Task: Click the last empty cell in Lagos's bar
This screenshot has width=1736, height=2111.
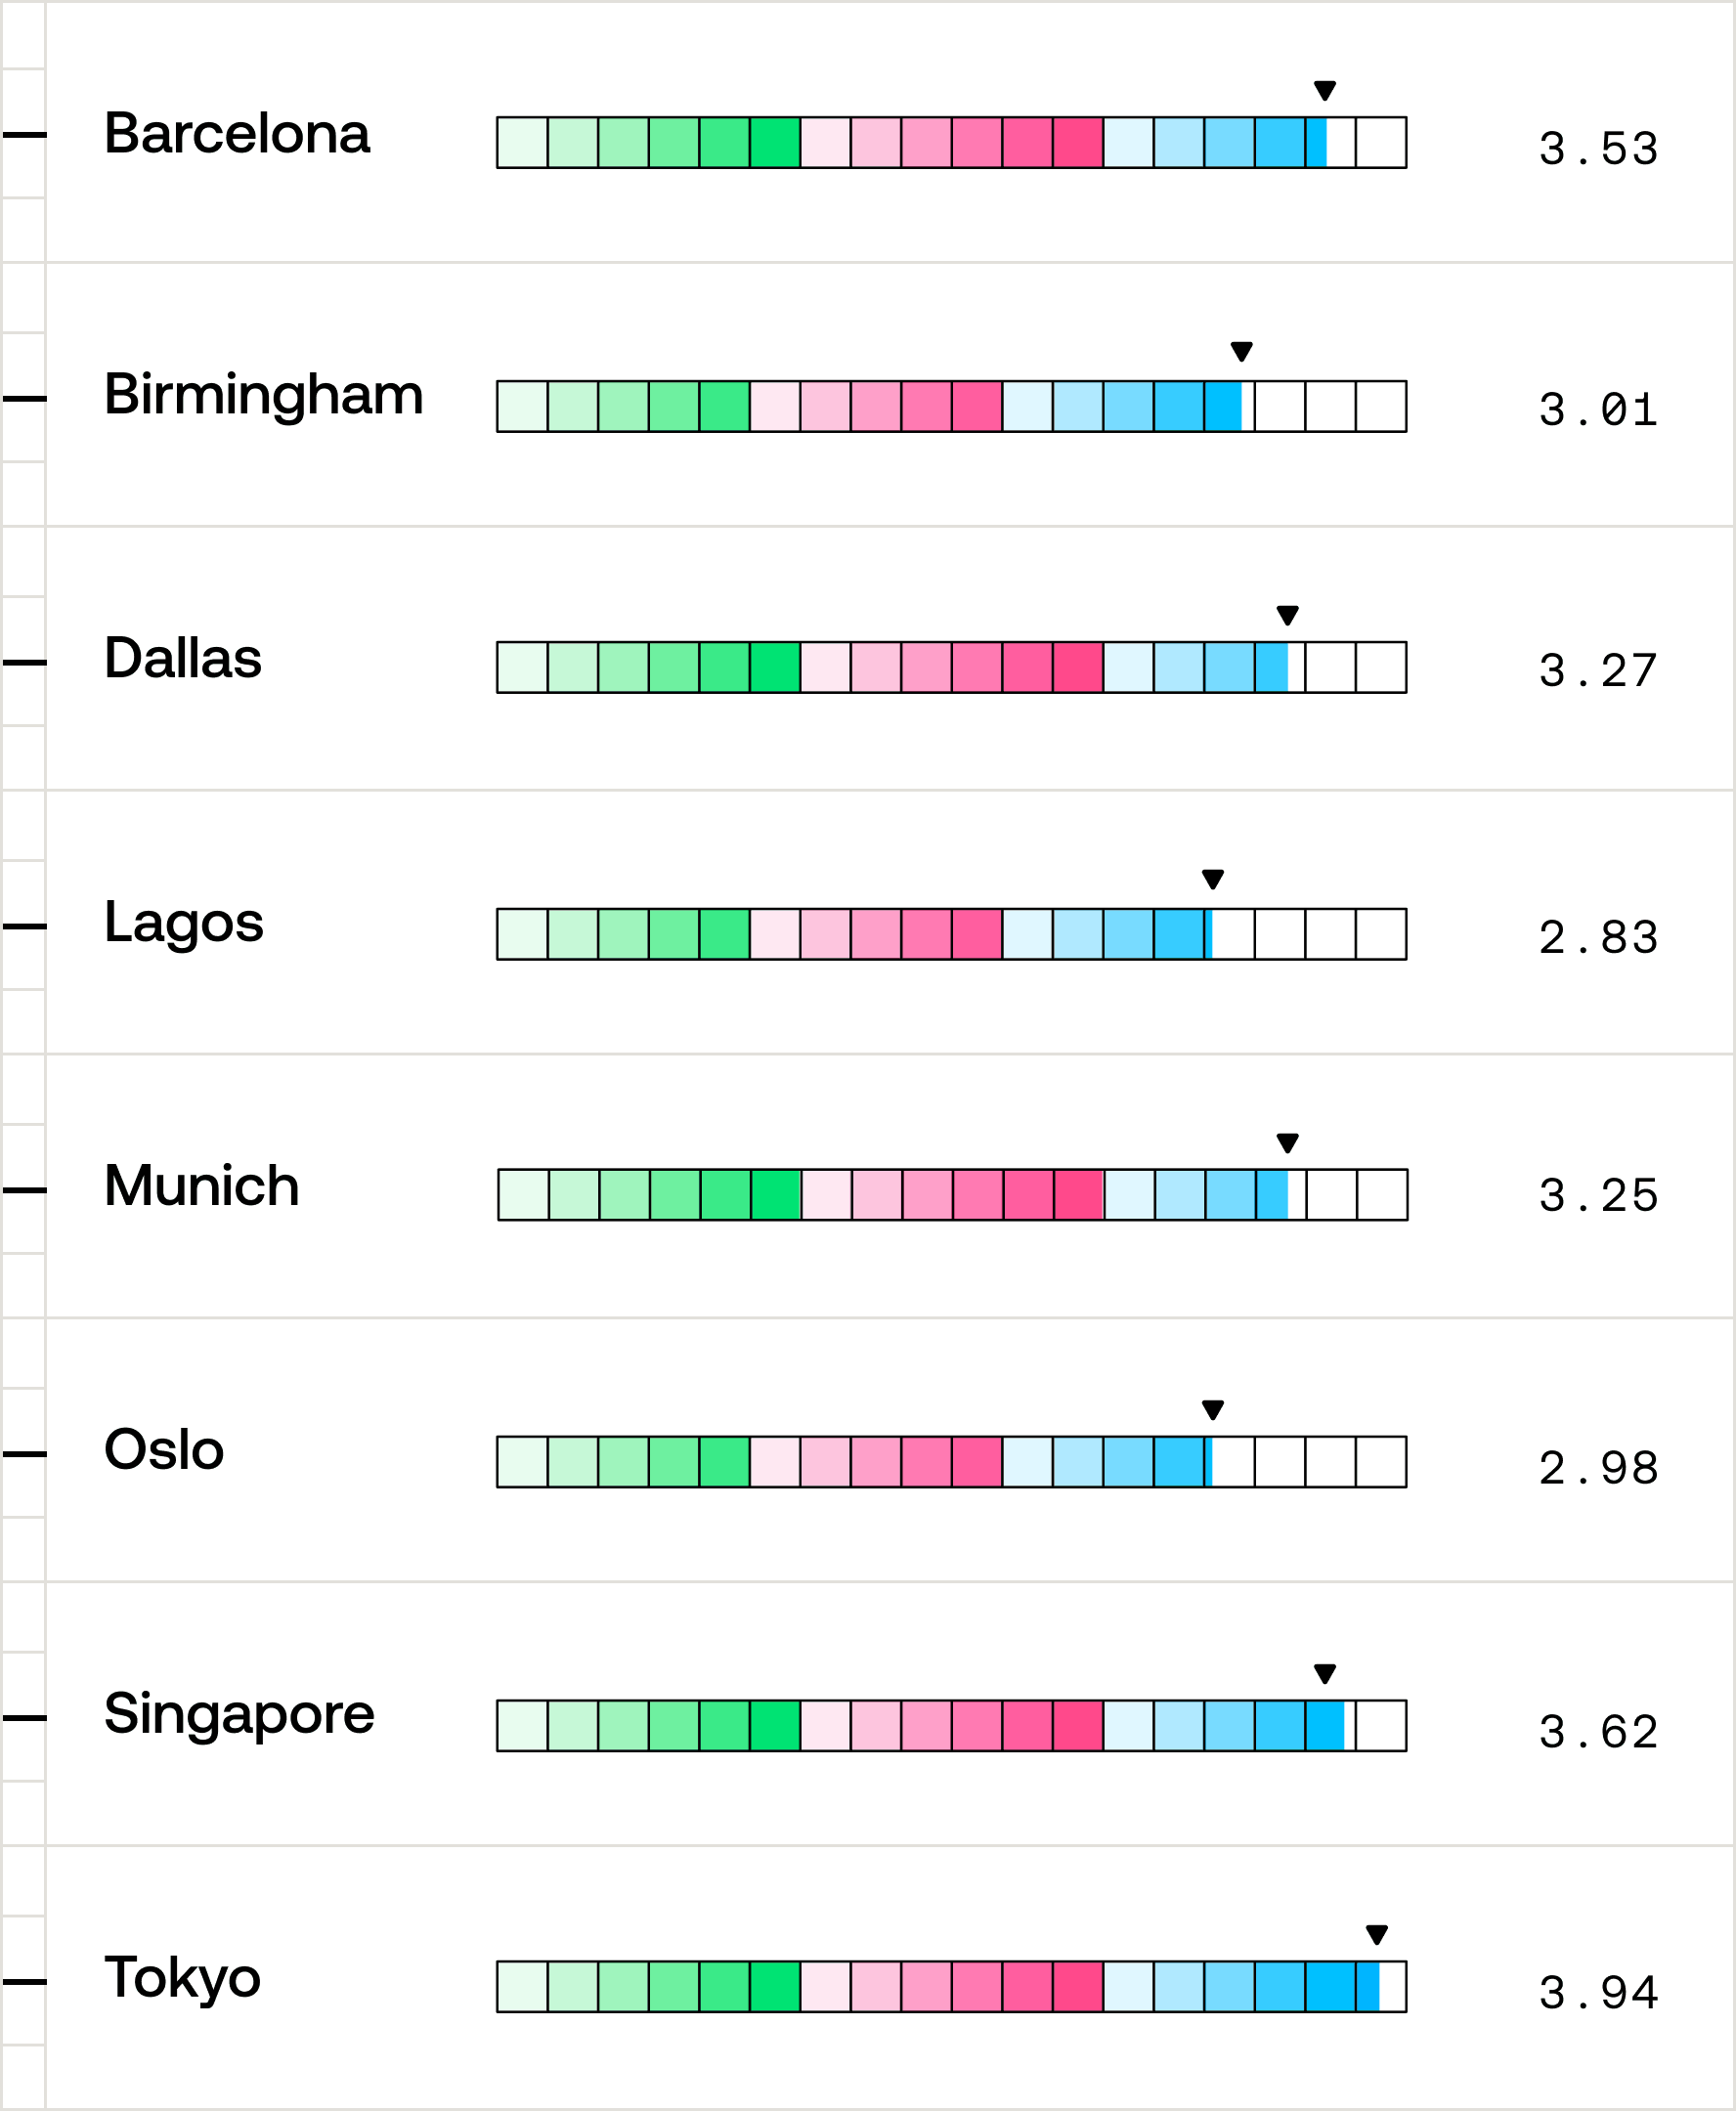Action: tap(1381, 934)
